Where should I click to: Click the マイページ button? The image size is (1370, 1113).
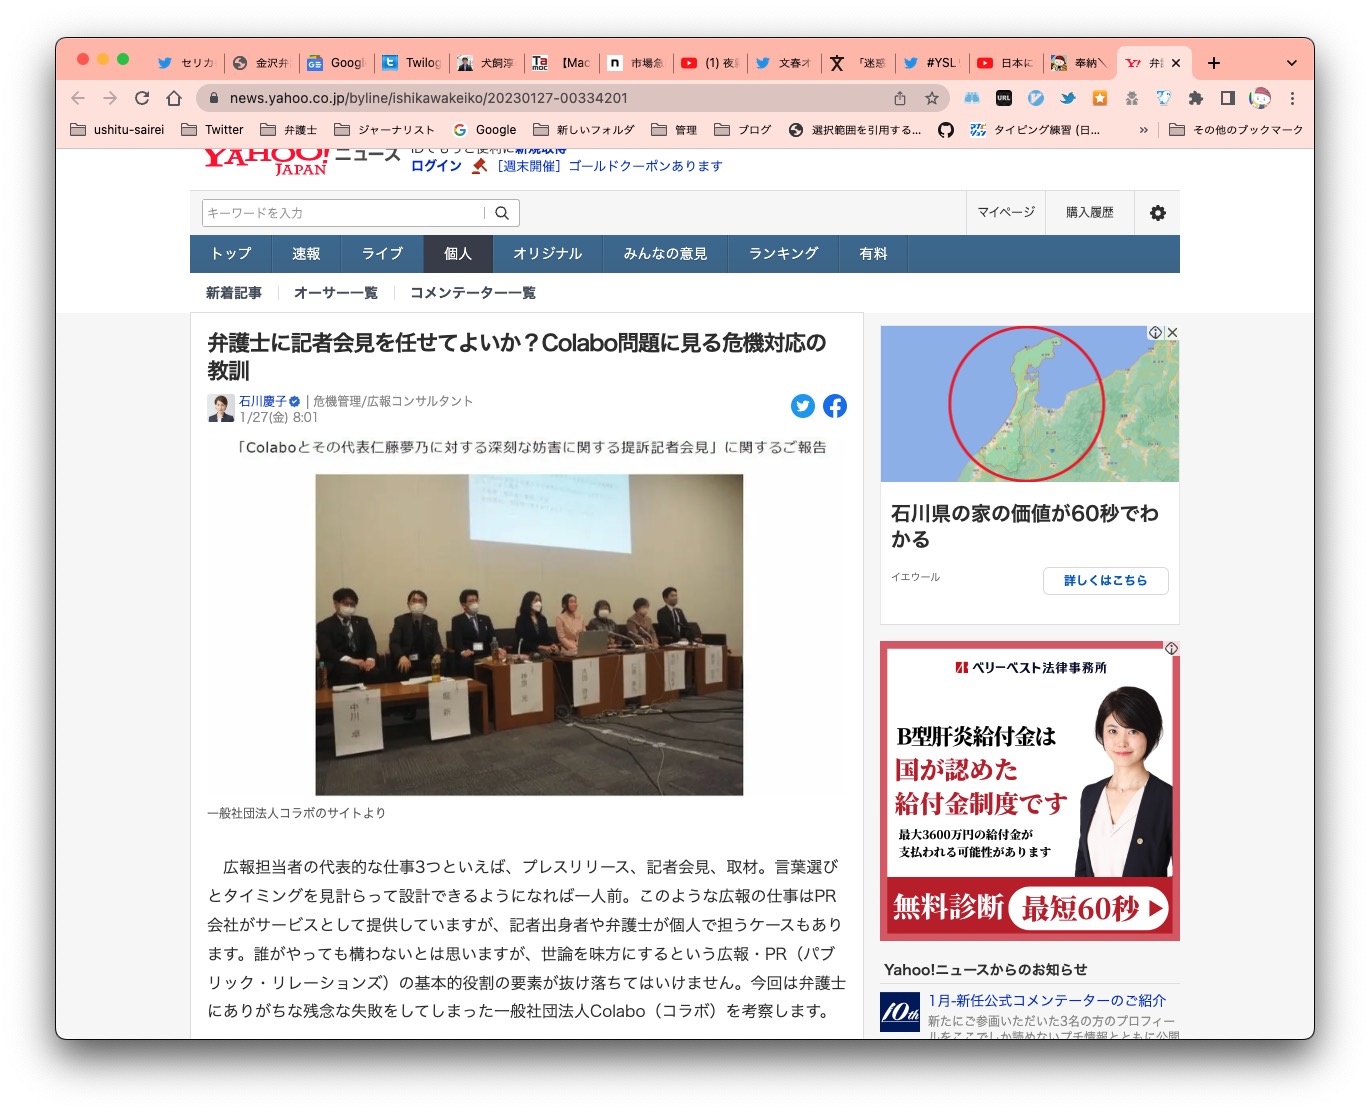tap(1006, 213)
